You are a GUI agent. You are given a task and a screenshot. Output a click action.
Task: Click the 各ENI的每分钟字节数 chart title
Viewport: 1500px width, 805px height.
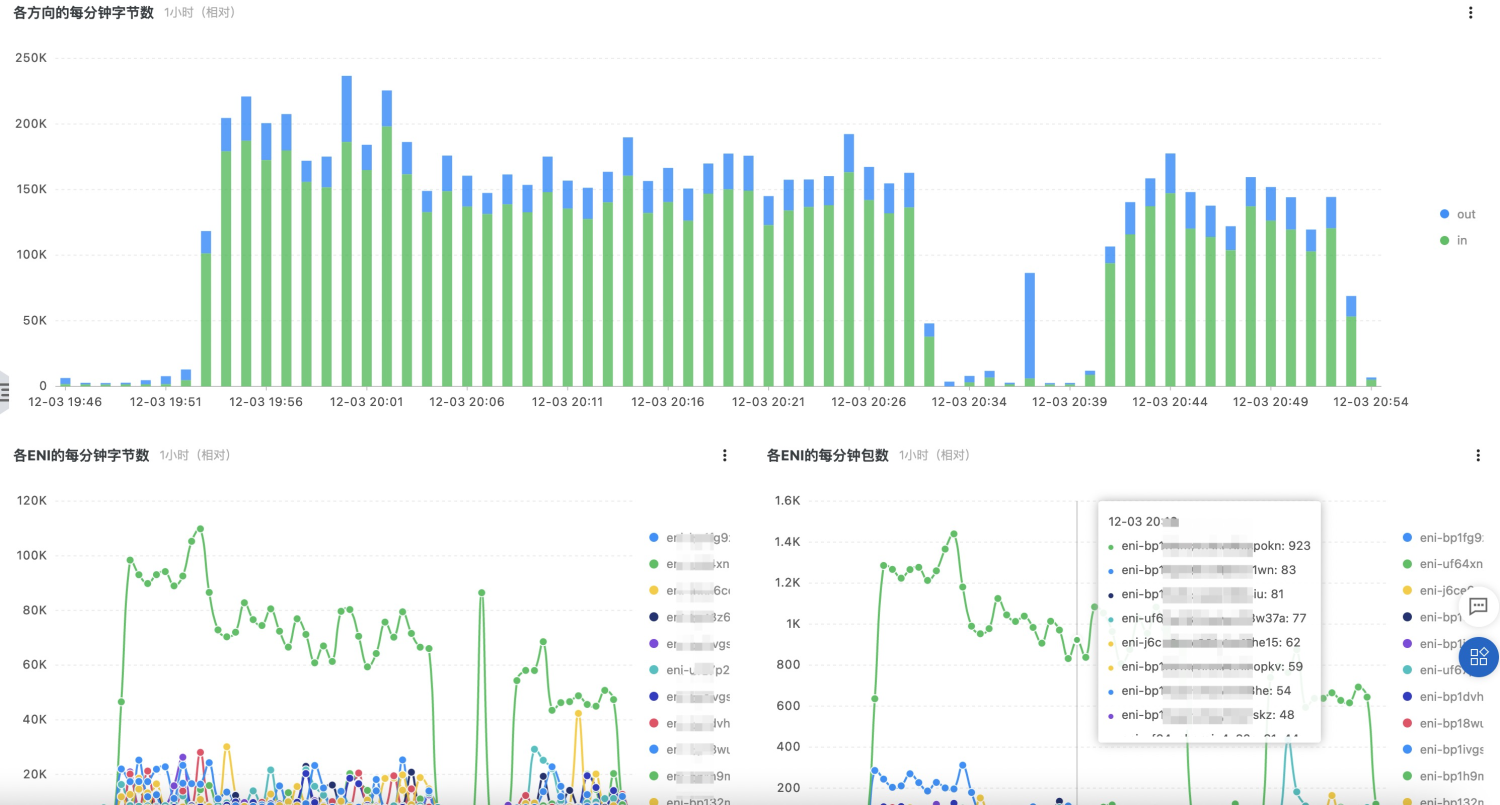pos(81,455)
